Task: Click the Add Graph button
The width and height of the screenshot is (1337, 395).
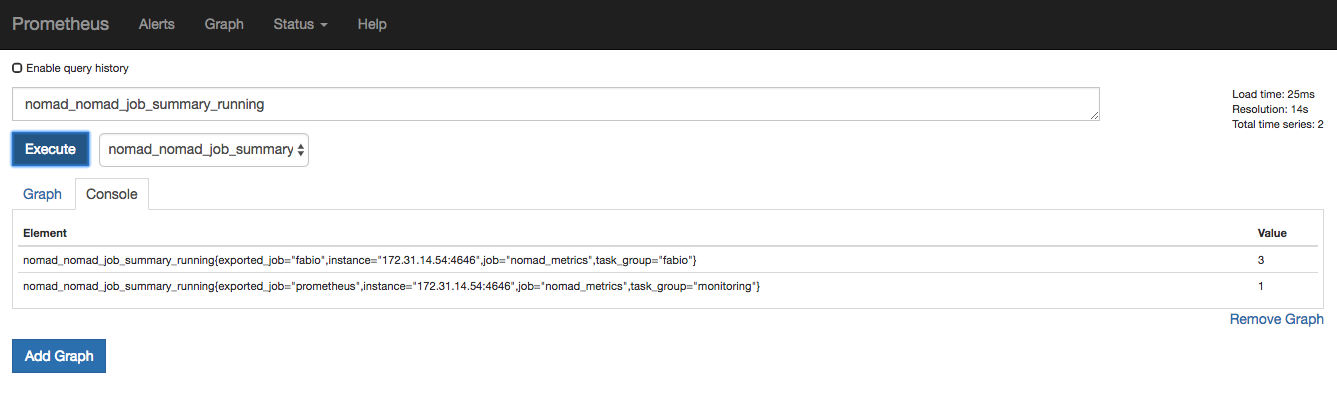Action: pos(59,356)
